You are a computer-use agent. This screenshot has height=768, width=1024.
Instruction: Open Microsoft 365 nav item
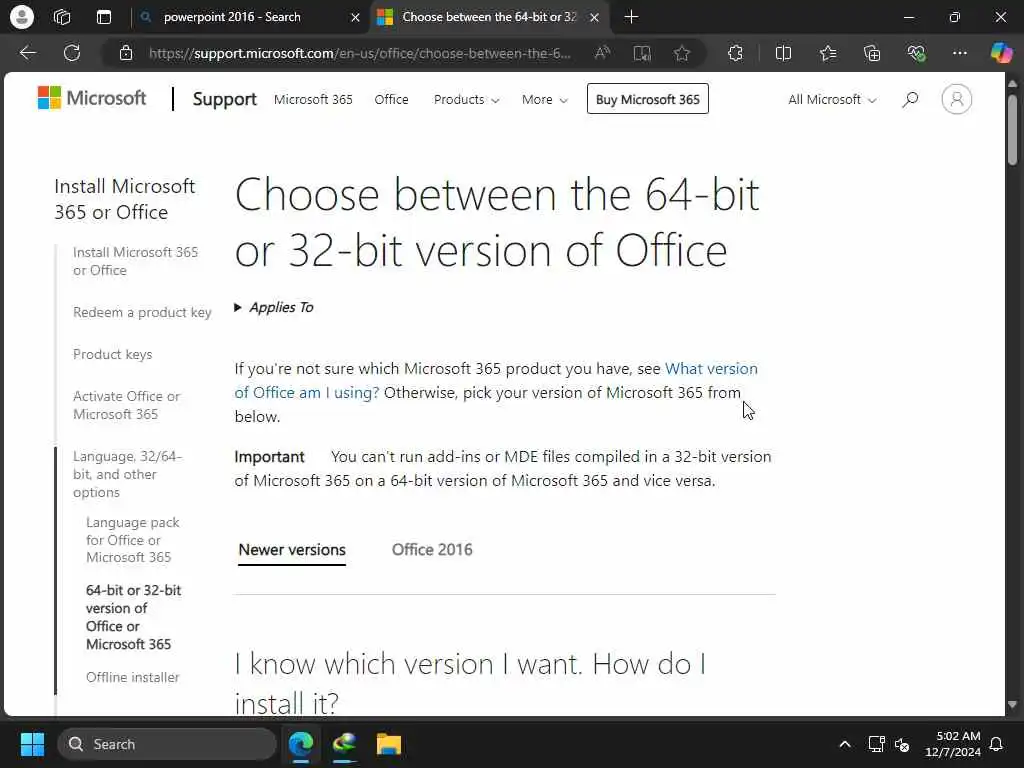313,99
